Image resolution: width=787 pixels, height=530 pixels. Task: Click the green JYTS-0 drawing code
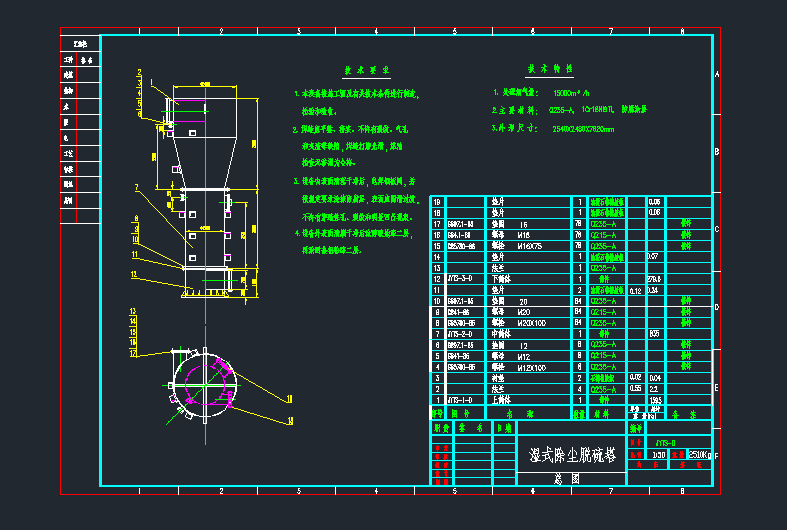[665, 441]
